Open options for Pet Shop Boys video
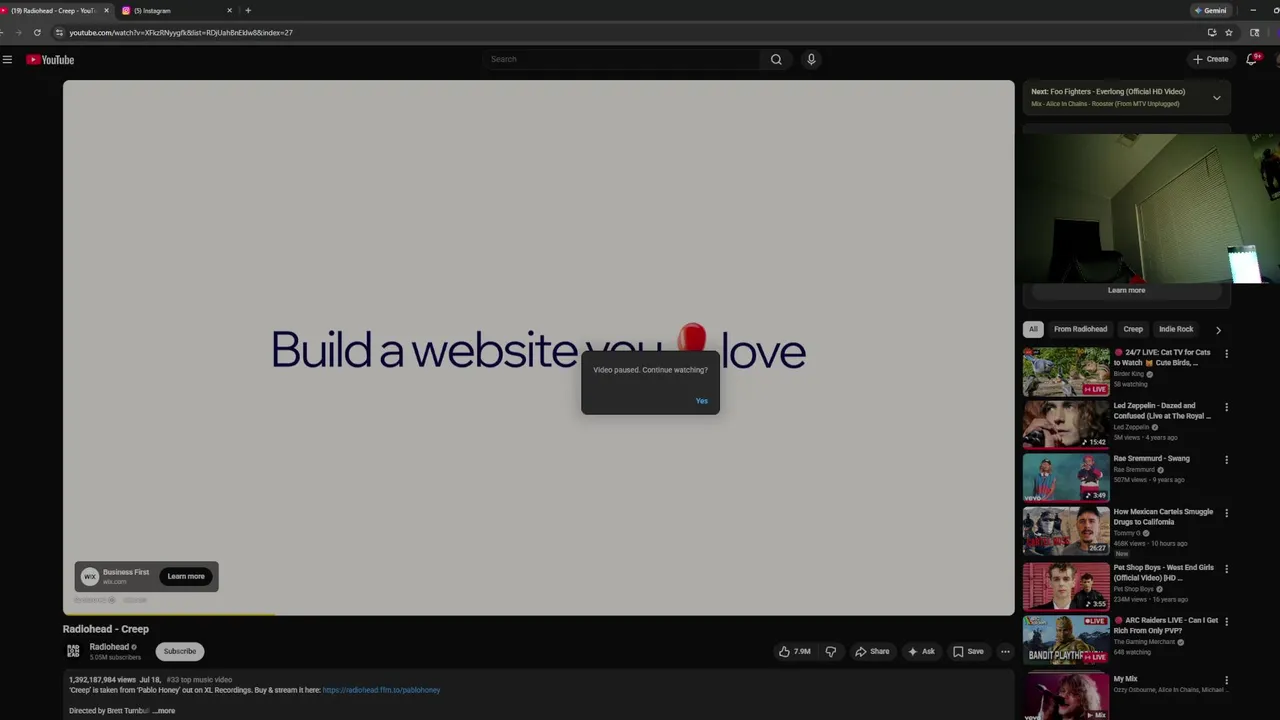Screen dimensions: 1280x720 click(x=1226, y=569)
